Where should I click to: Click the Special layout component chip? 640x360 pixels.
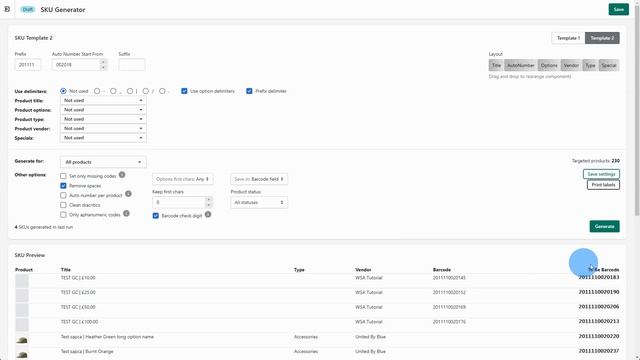pyautogui.click(x=609, y=65)
